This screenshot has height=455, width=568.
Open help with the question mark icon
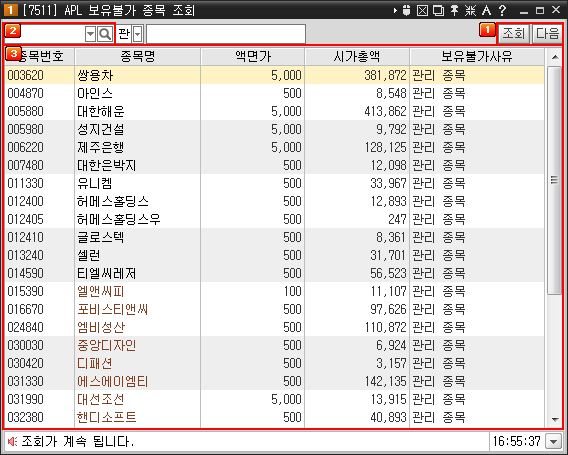point(502,11)
